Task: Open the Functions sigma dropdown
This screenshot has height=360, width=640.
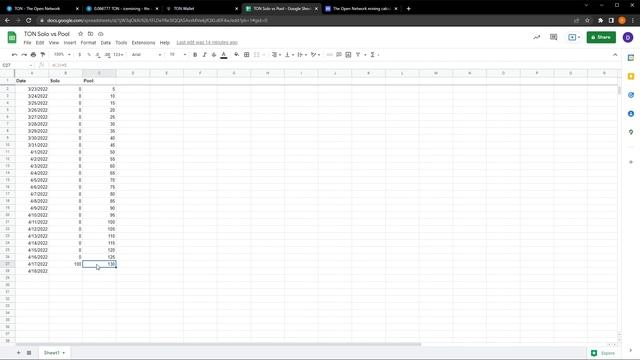Action: point(374,55)
